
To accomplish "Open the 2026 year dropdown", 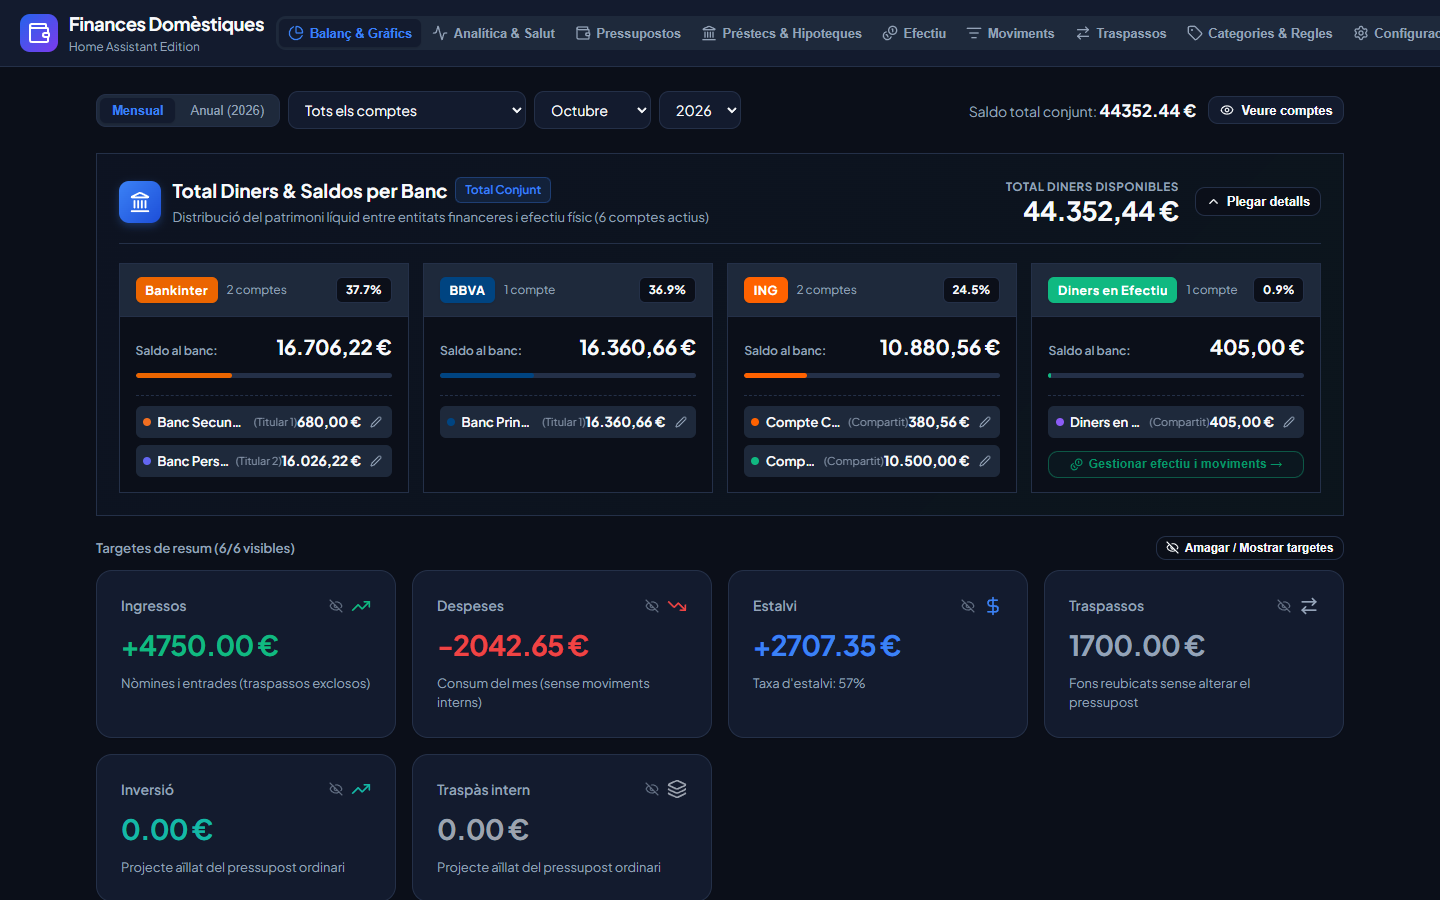I will [700, 111].
